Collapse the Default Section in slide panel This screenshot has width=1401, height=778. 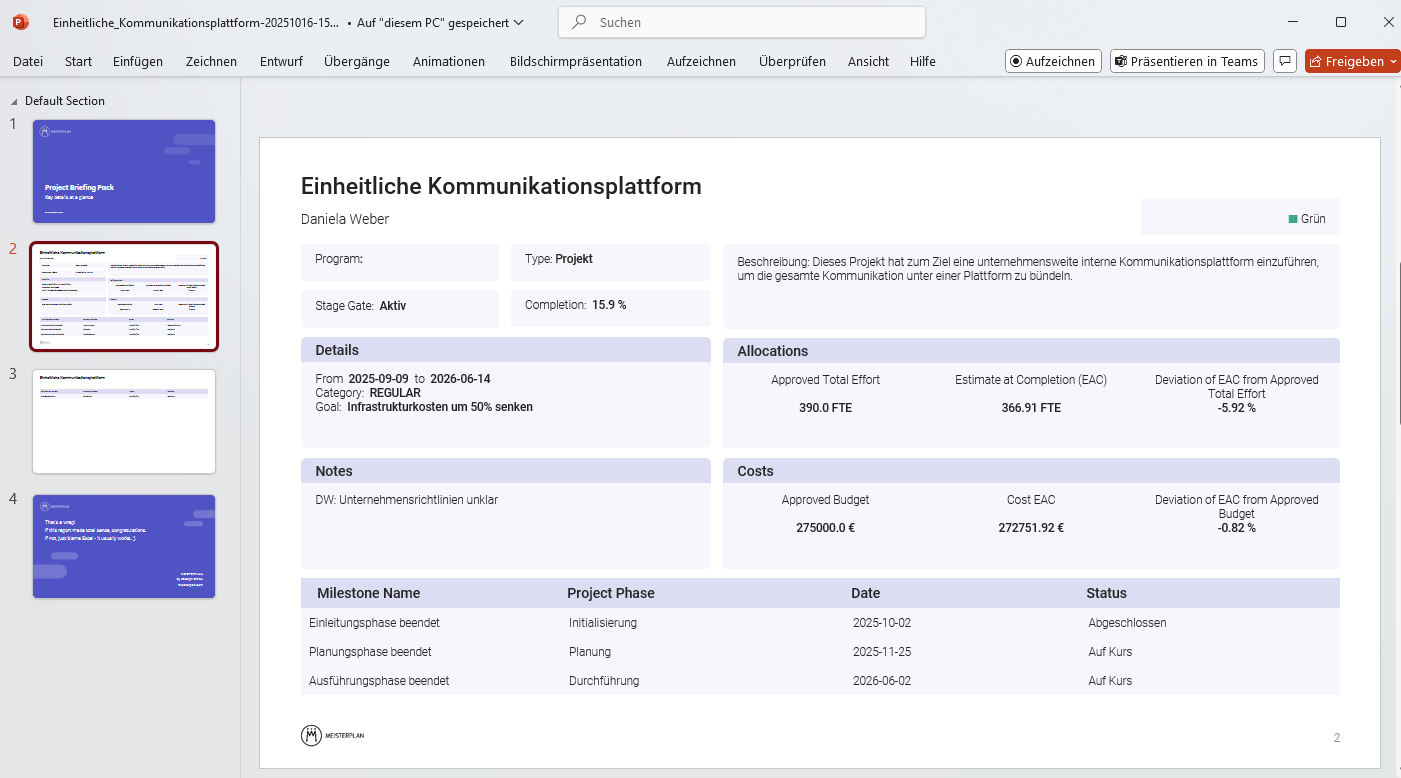tap(14, 101)
